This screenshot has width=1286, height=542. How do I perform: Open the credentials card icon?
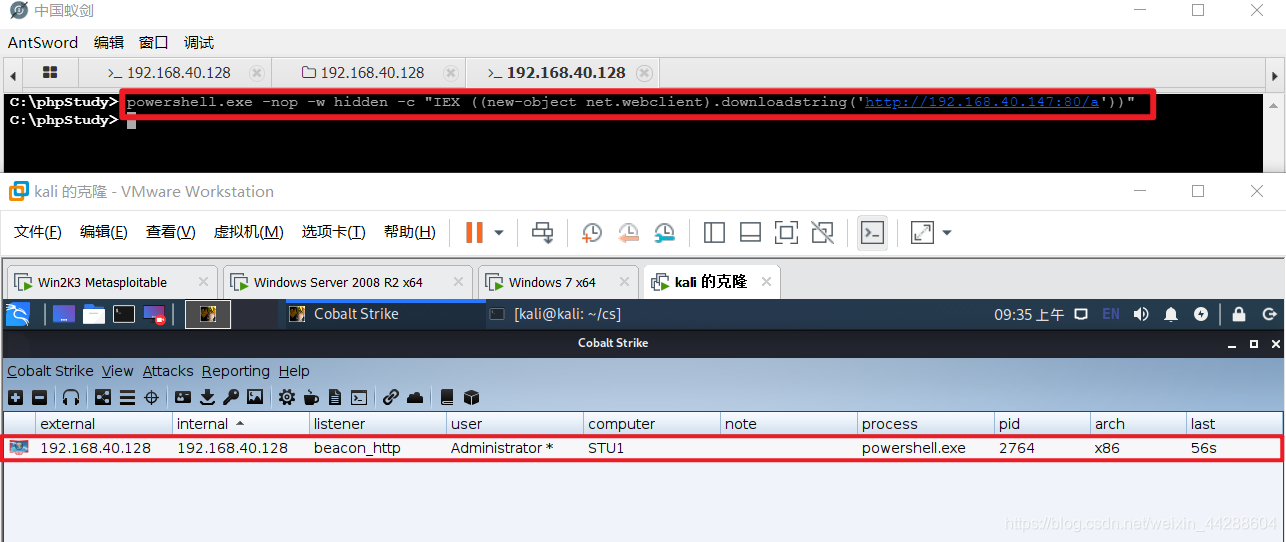pyautogui.click(x=183, y=397)
